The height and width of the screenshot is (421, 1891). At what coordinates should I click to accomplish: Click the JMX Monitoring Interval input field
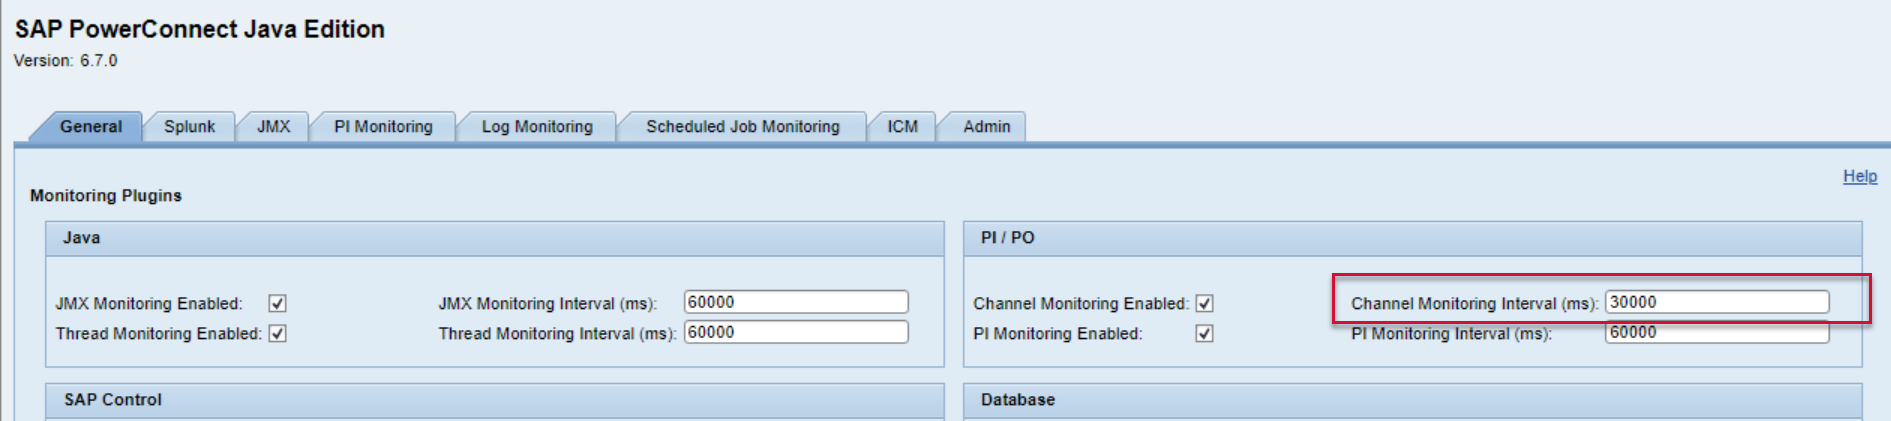795,302
